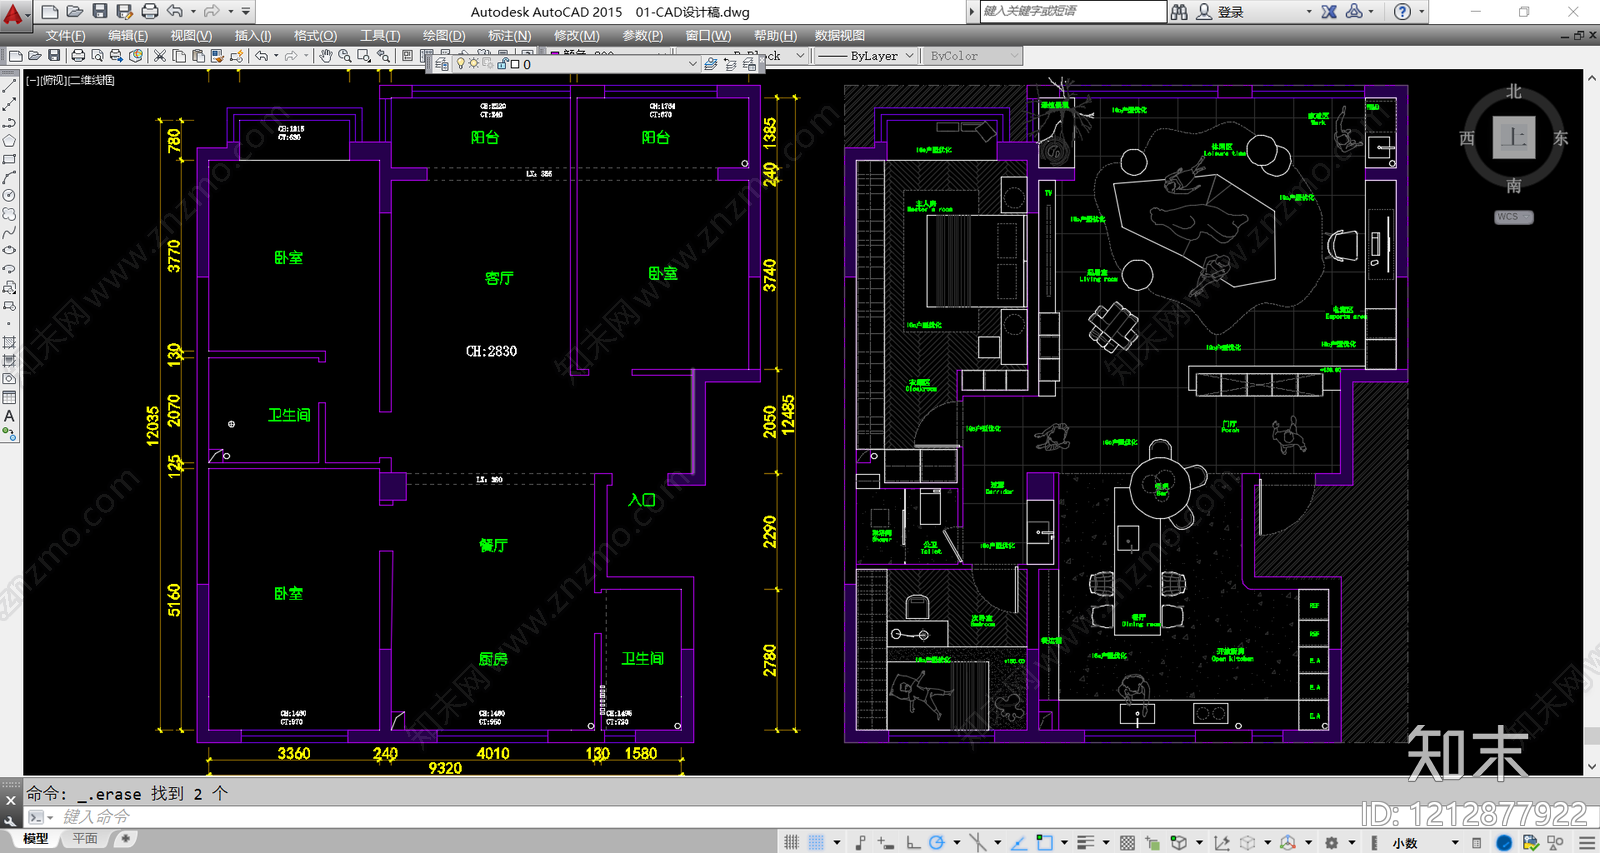Click the Cut scissors icon
The height and width of the screenshot is (853, 1600).
pyautogui.click(x=160, y=56)
